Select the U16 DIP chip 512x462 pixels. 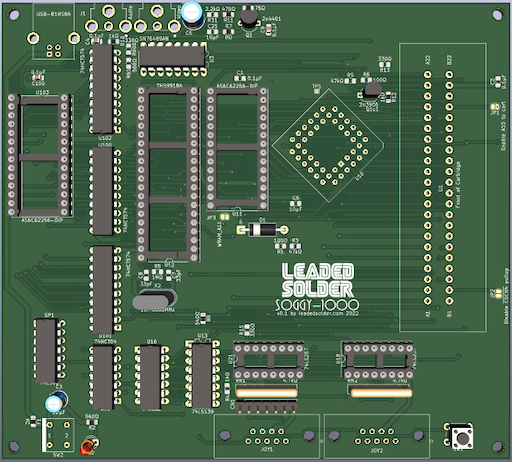pyautogui.click(x=151, y=377)
